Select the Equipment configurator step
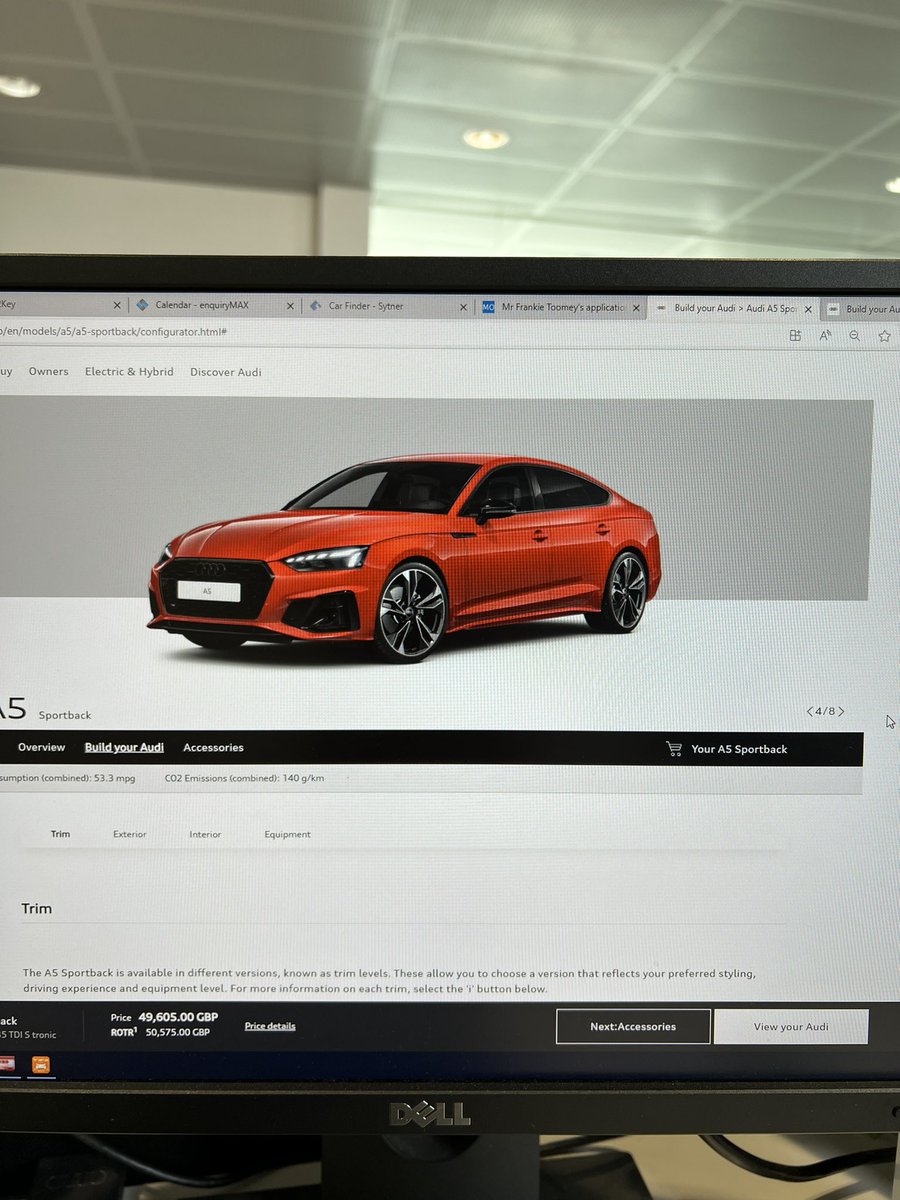The image size is (900, 1200). point(287,834)
